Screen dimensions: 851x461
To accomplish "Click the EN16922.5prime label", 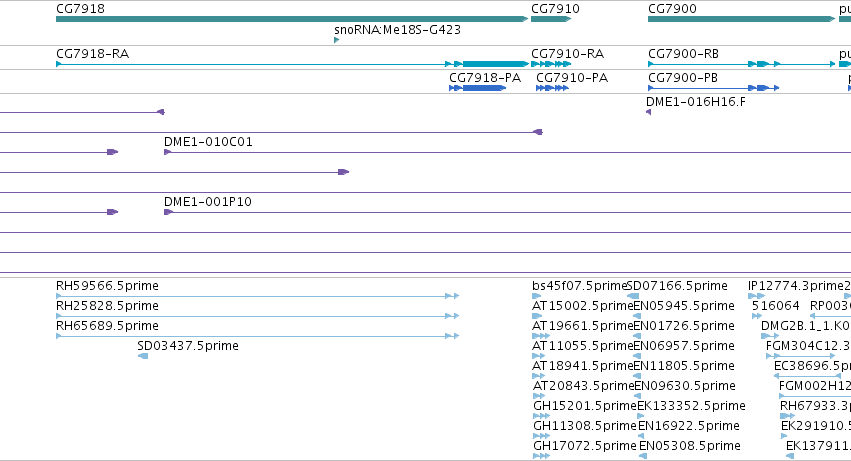I will [x=689, y=426].
